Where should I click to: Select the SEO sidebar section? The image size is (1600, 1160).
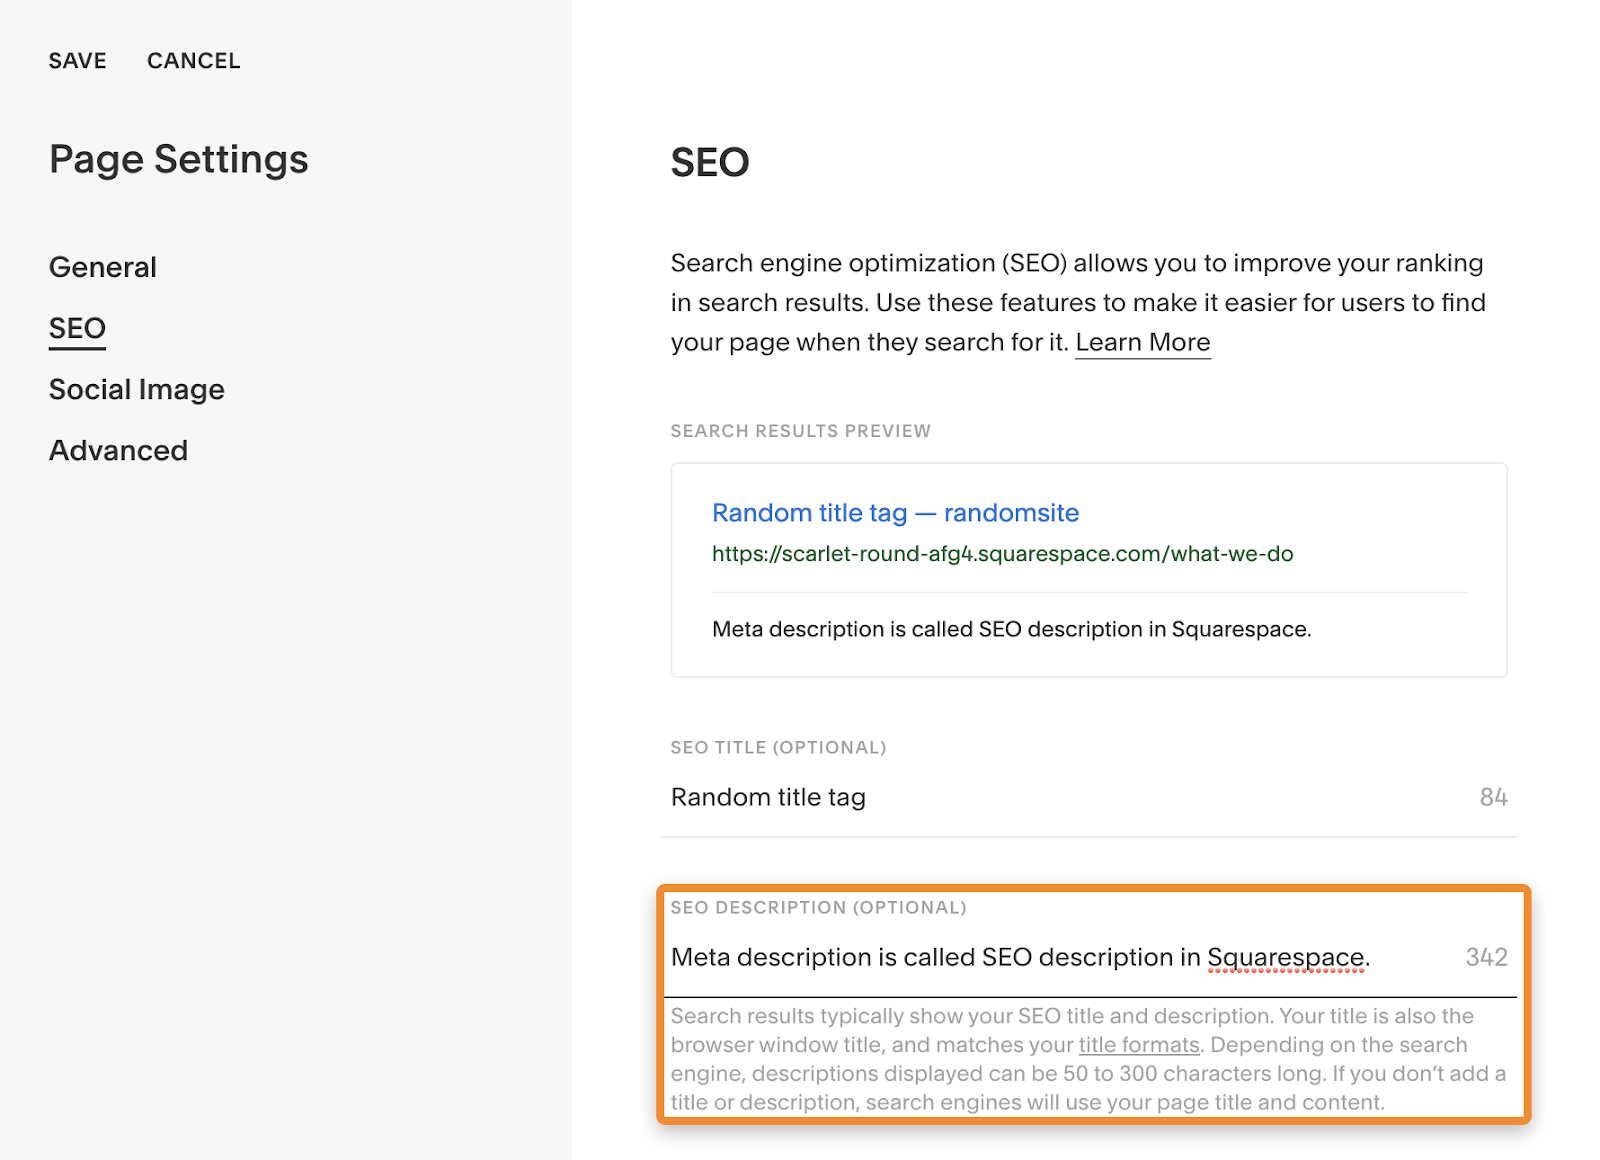point(76,327)
